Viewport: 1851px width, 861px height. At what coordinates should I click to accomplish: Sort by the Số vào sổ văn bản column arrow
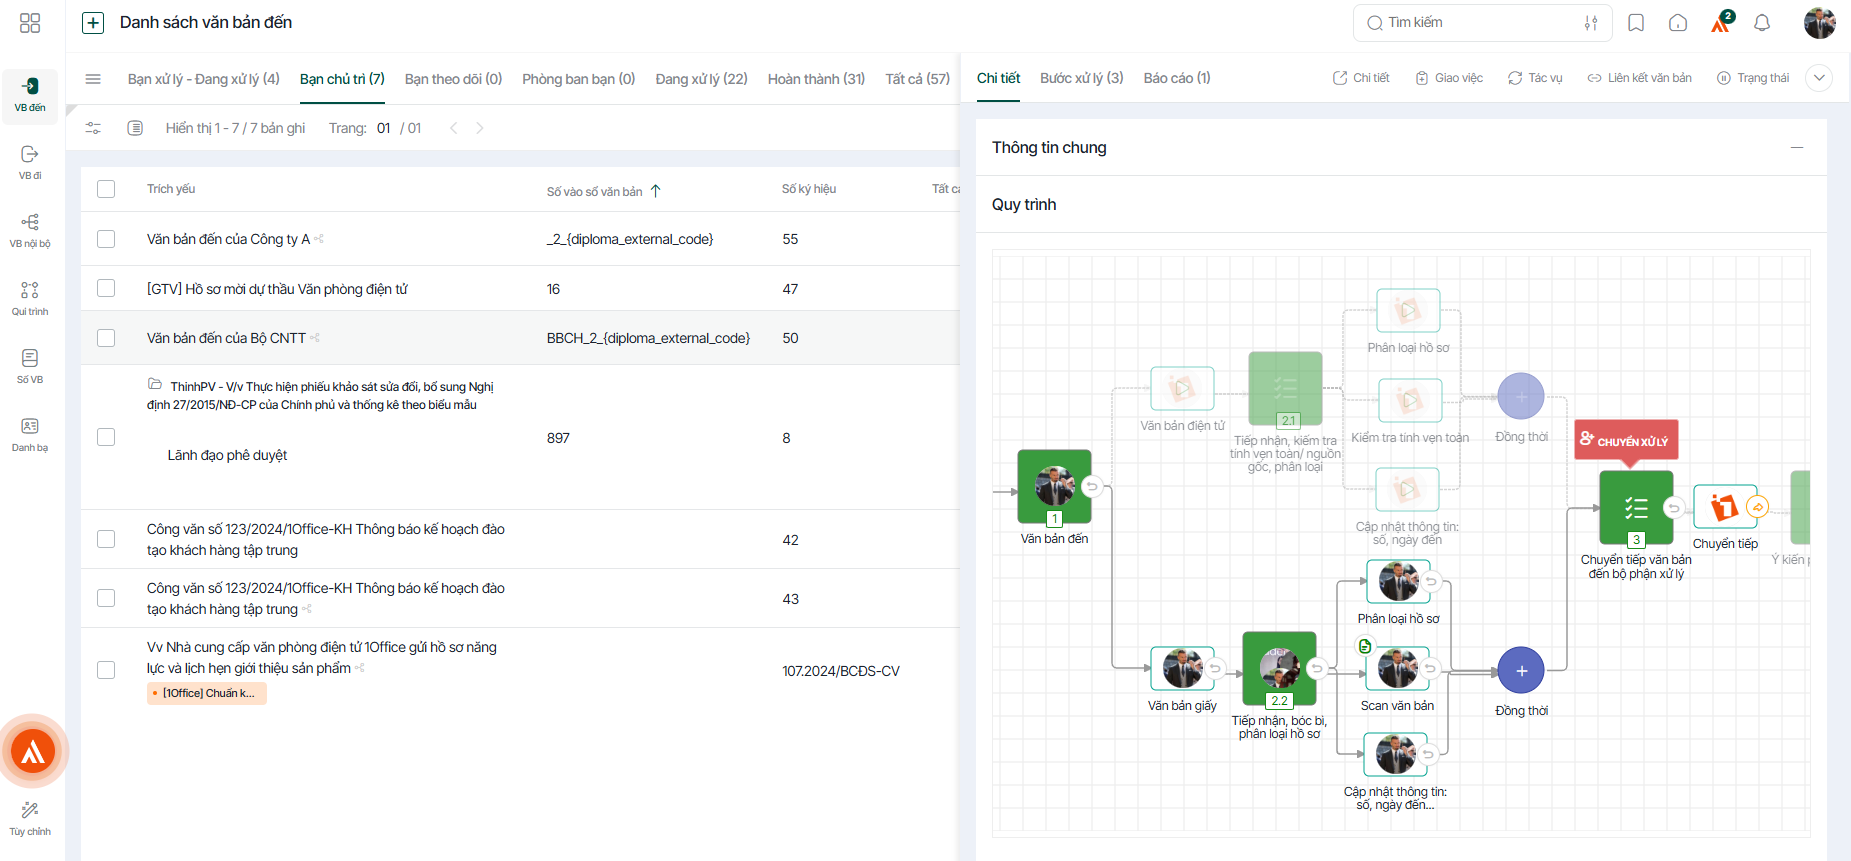(x=656, y=191)
